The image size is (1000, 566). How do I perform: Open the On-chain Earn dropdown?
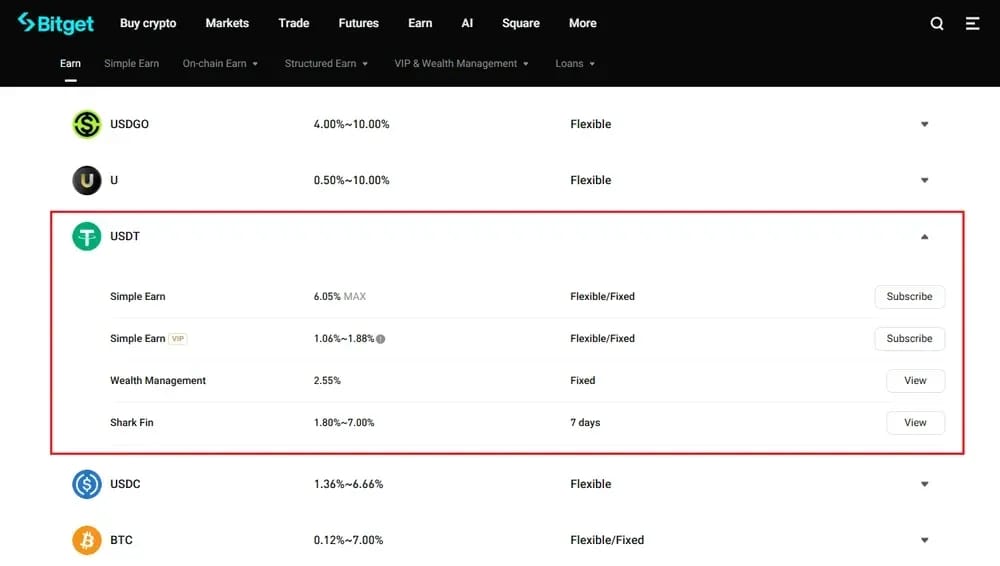[220, 63]
